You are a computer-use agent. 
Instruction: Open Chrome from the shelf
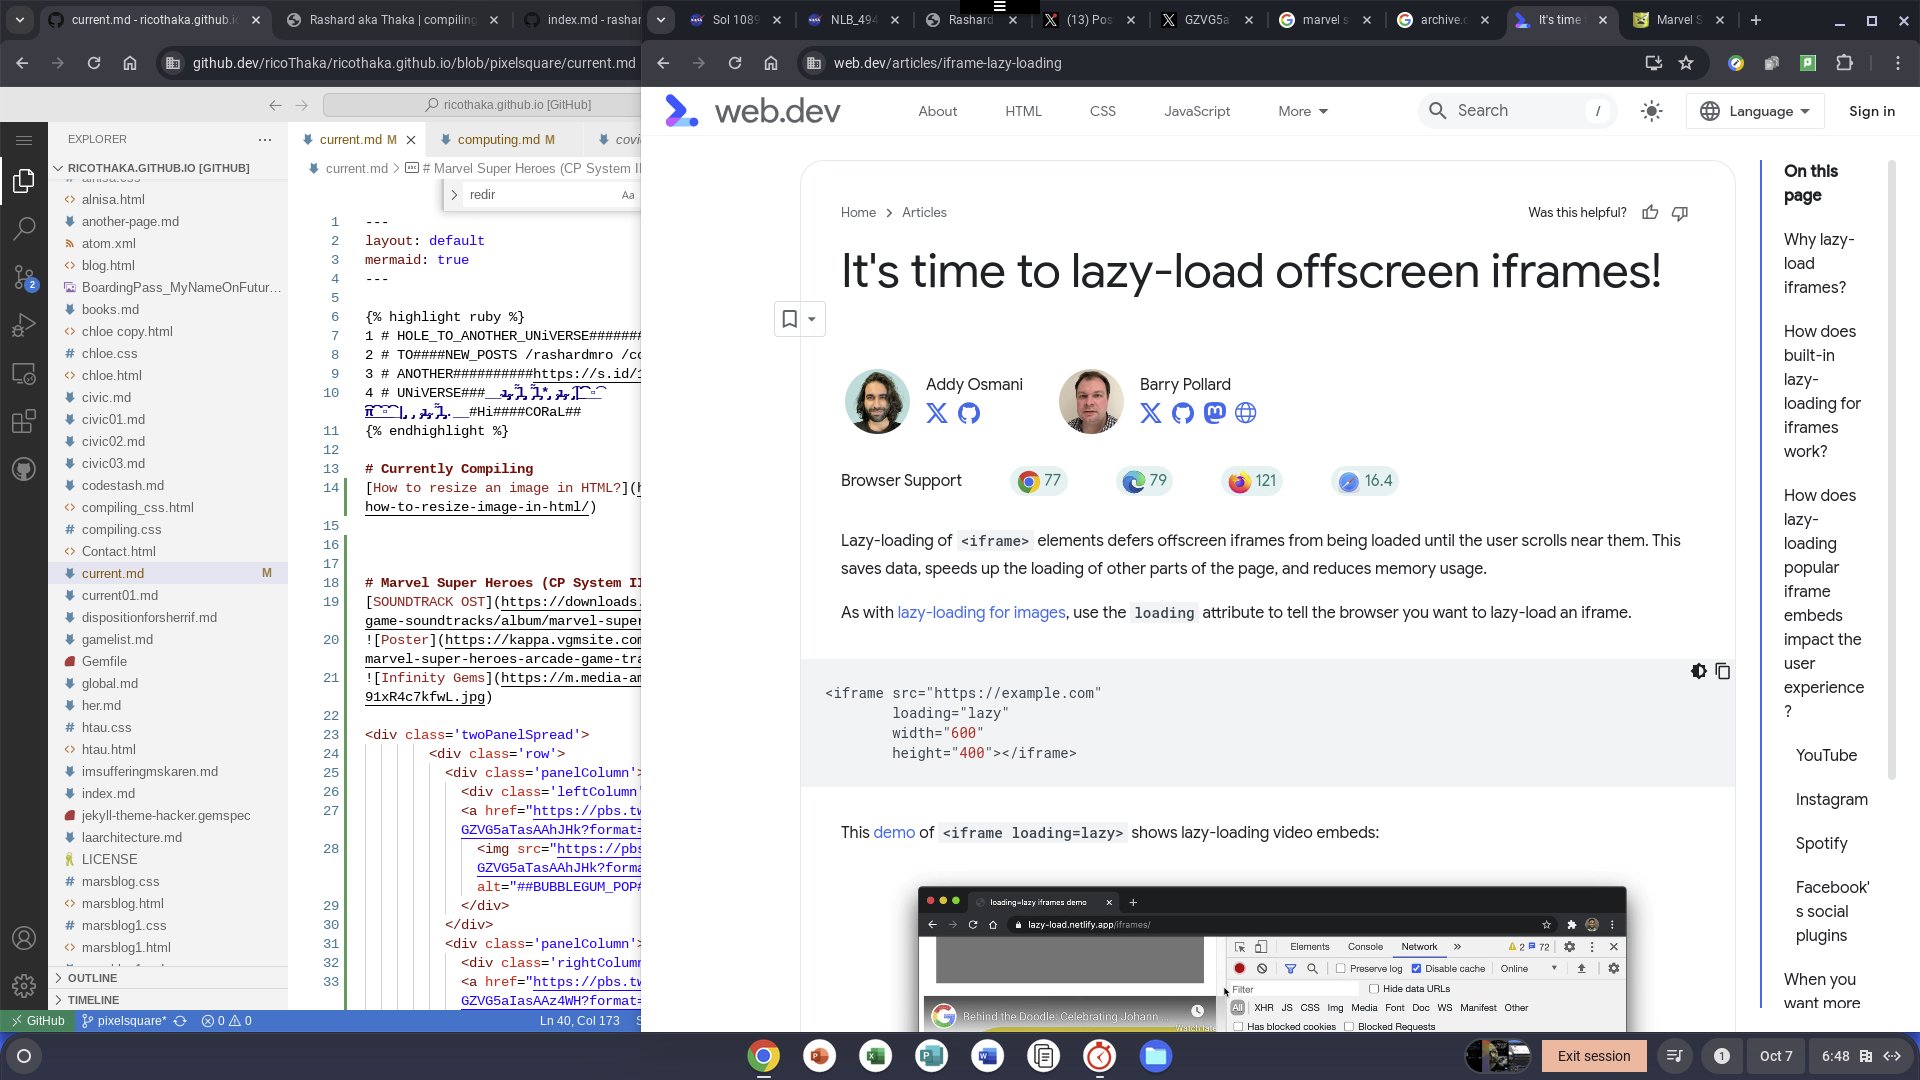coord(763,1056)
